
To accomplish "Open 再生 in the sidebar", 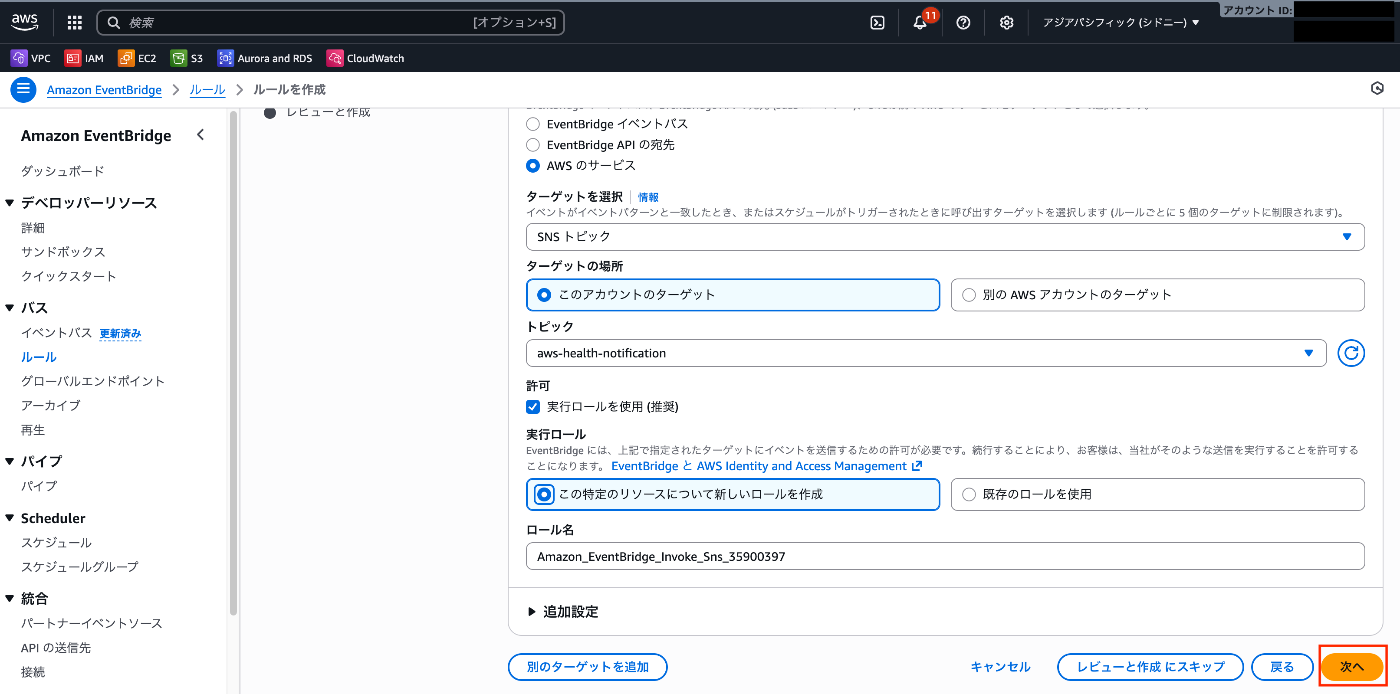I will pyautogui.click(x=33, y=430).
